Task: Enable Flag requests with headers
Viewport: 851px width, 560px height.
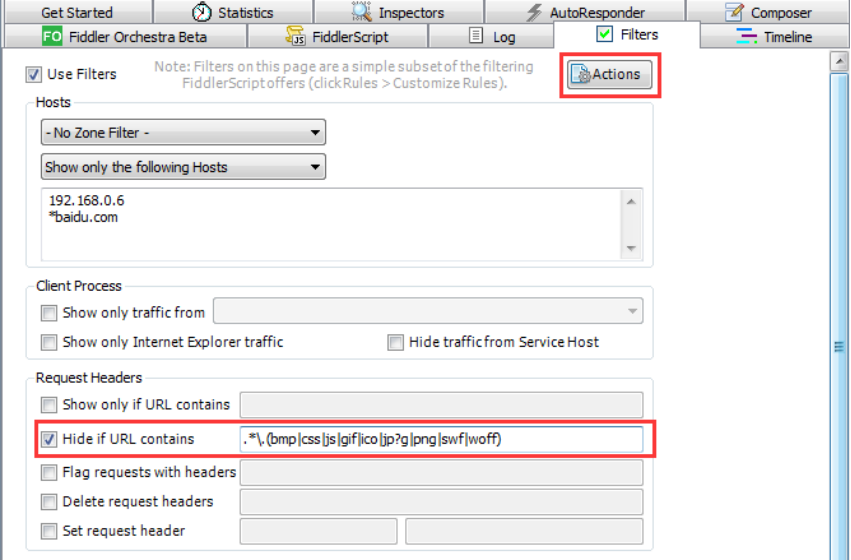Action: tap(49, 473)
